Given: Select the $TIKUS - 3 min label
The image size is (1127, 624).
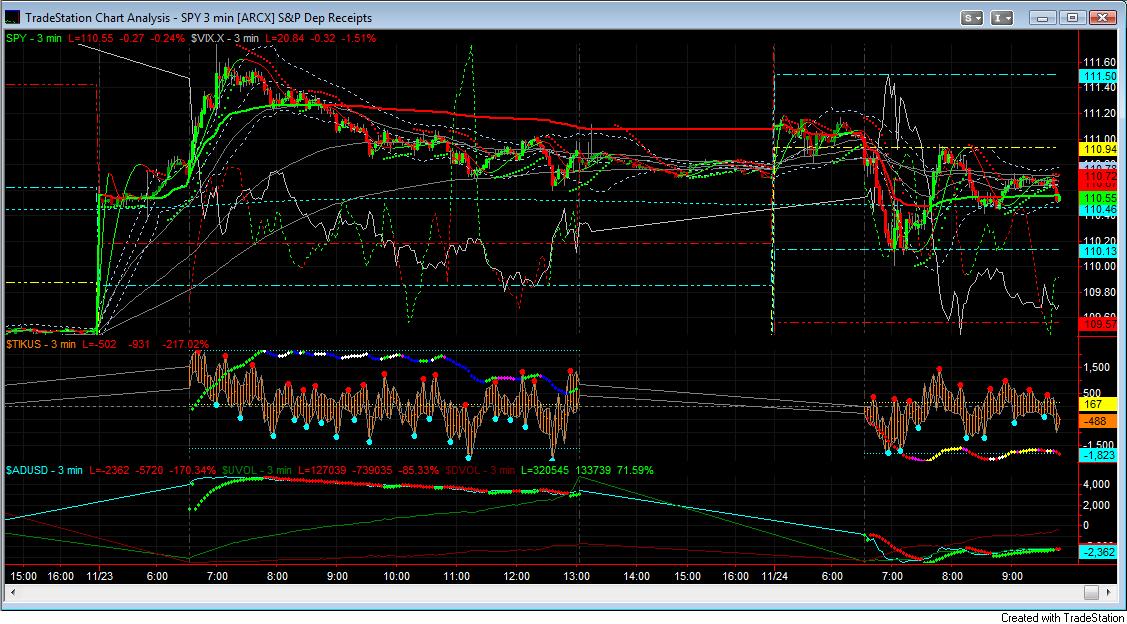Looking at the screenshot, I should click(40, 344).
